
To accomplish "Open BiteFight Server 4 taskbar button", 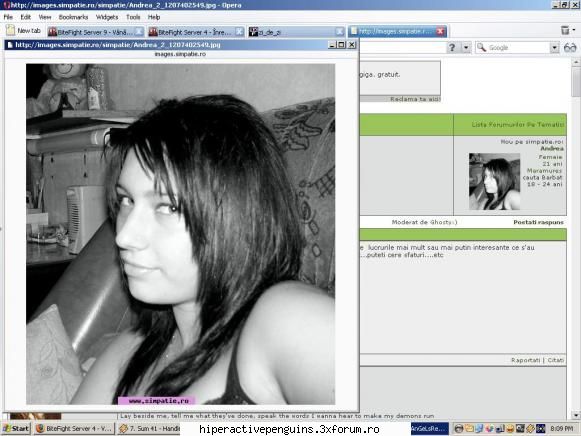I will pyautogui.click(x=74, y=429).
